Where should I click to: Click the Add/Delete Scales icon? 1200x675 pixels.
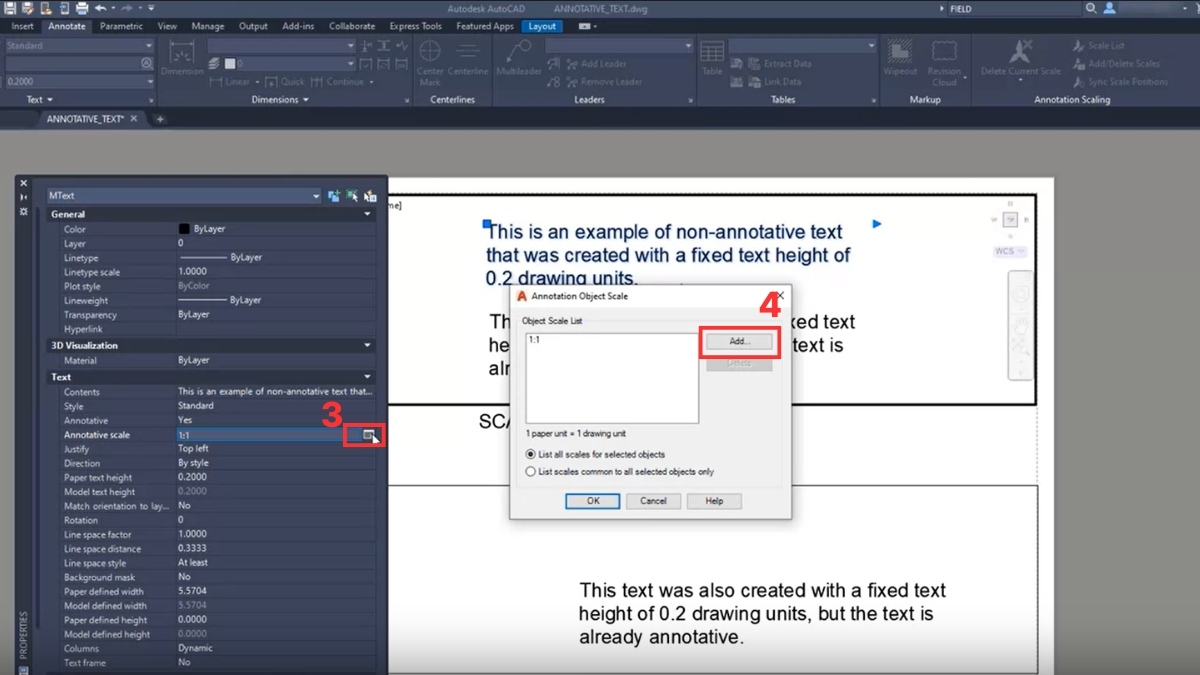click(x=1079, y=64)
